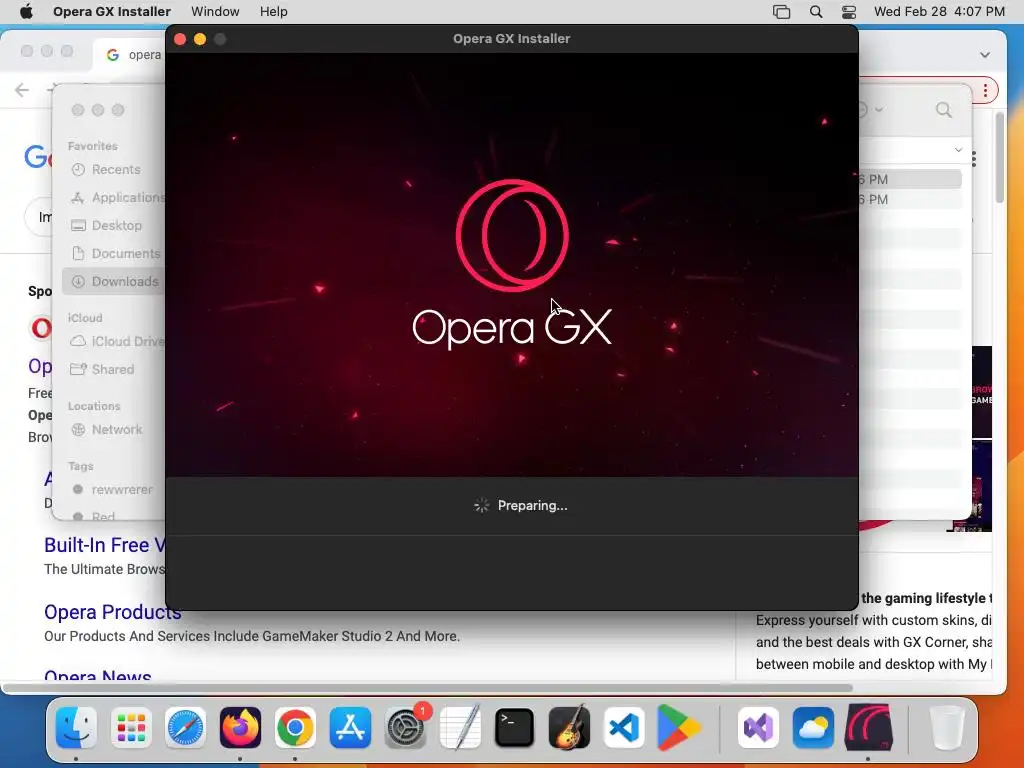Screen dimensions: 1024x768
Task: Expand Chrome tab search chevron
Action: (985, 55)
